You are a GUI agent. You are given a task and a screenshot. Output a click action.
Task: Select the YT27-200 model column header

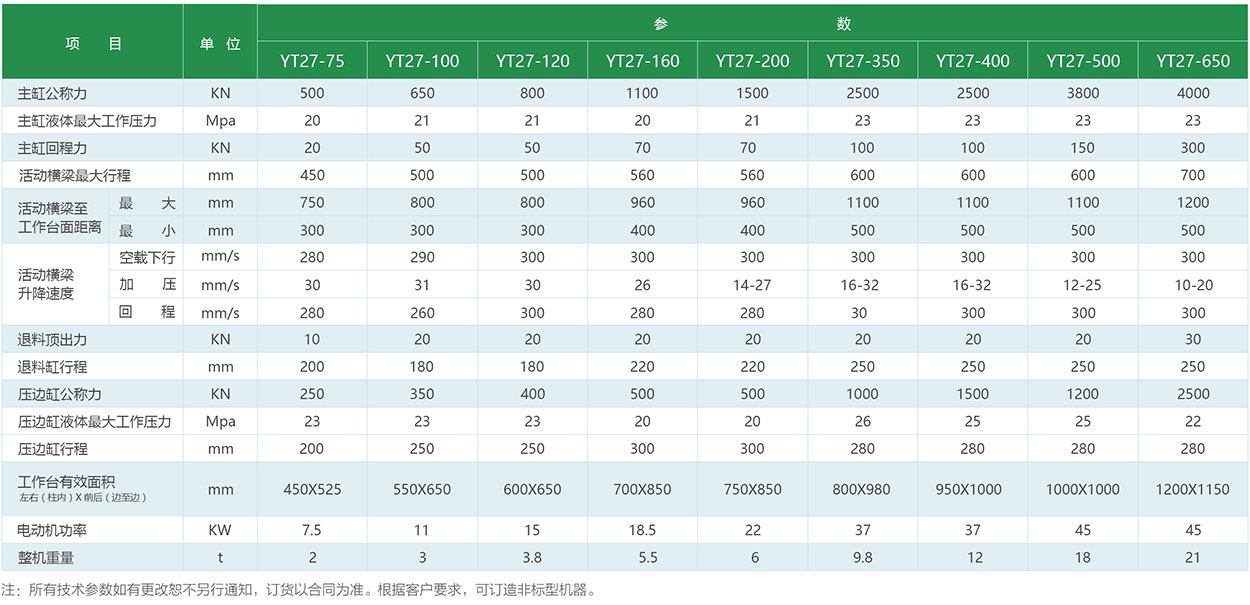752,61
